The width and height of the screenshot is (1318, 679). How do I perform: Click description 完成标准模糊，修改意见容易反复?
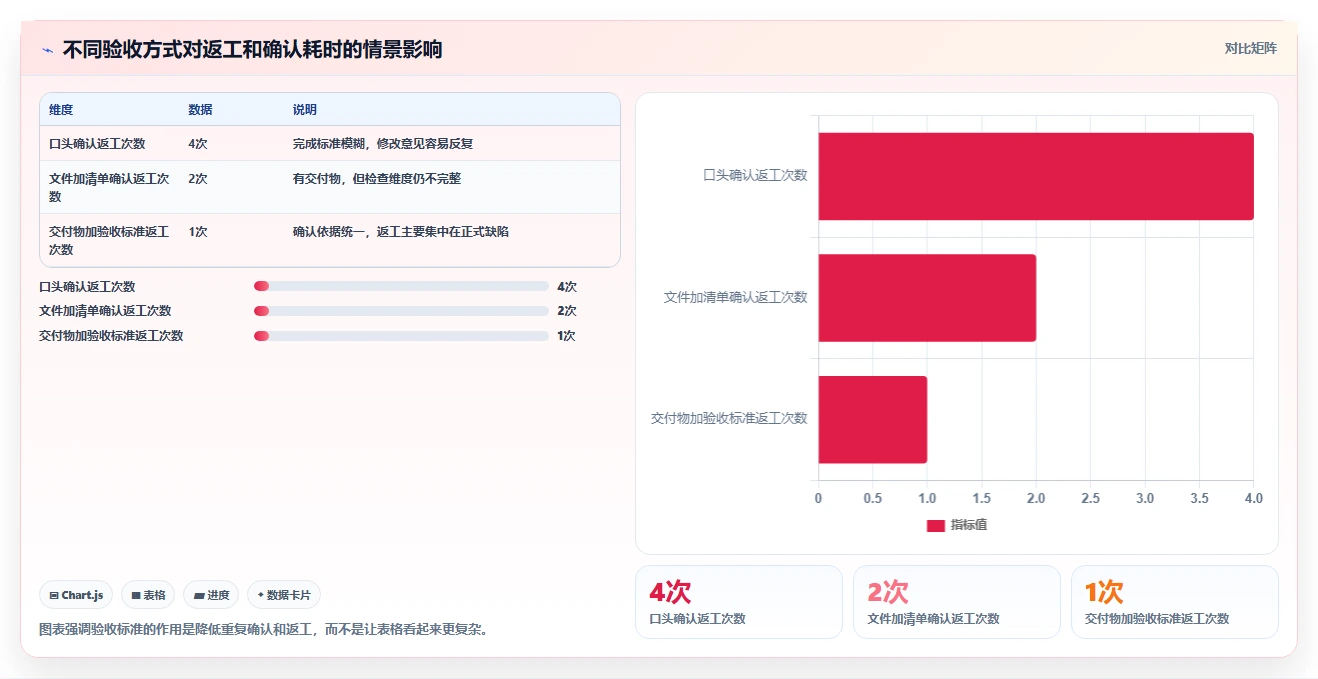pos(383,144)
